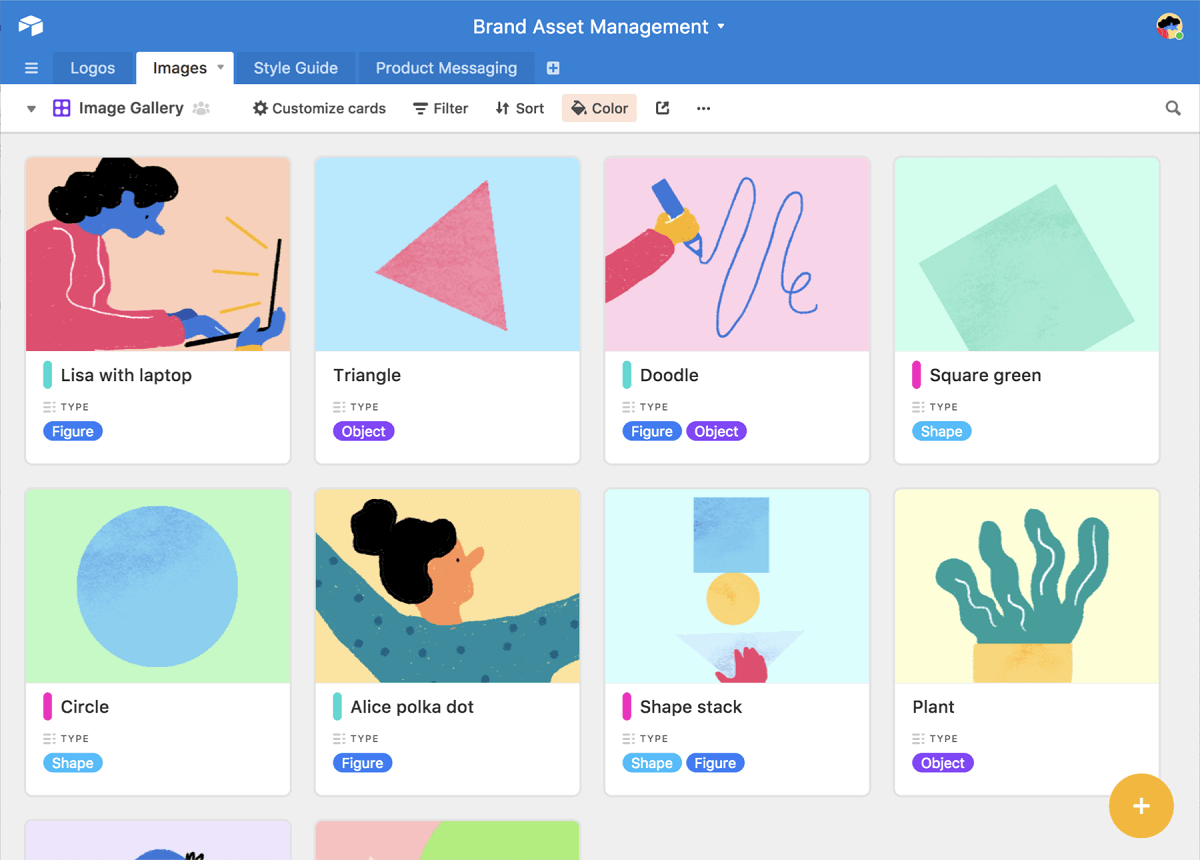Open the hamburger tables list menu

click(31, 68)
